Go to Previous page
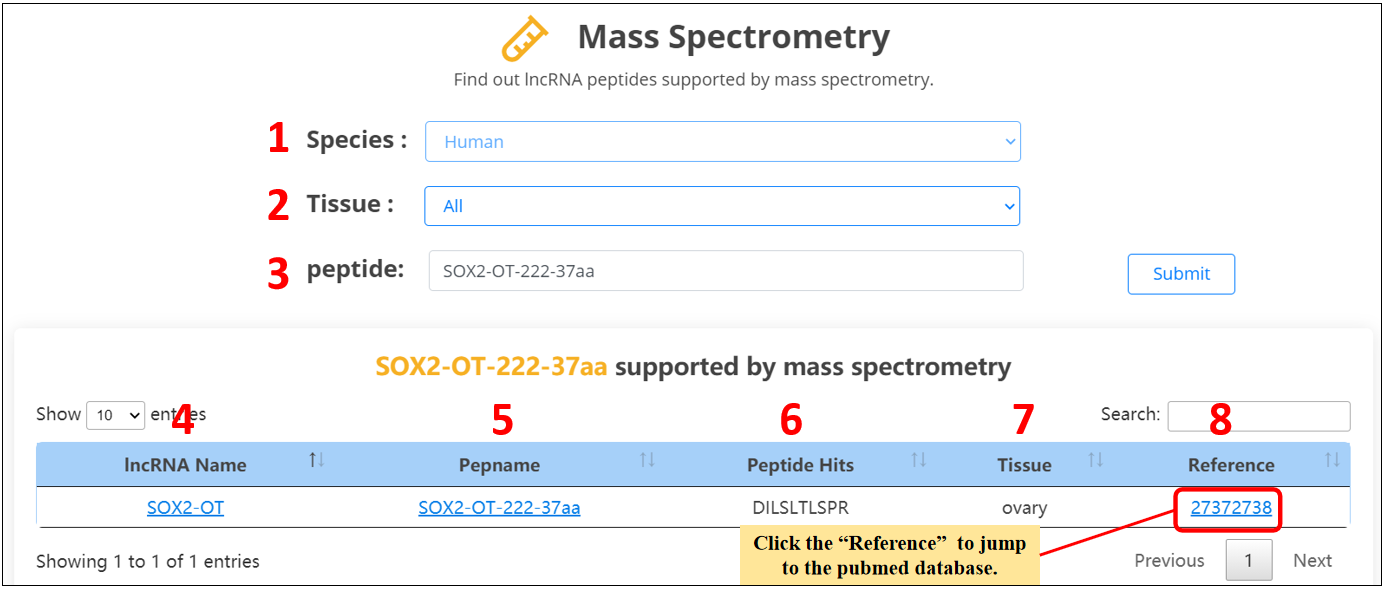The height and width of the screenshot is (589, 1384). coord(1169,561)
